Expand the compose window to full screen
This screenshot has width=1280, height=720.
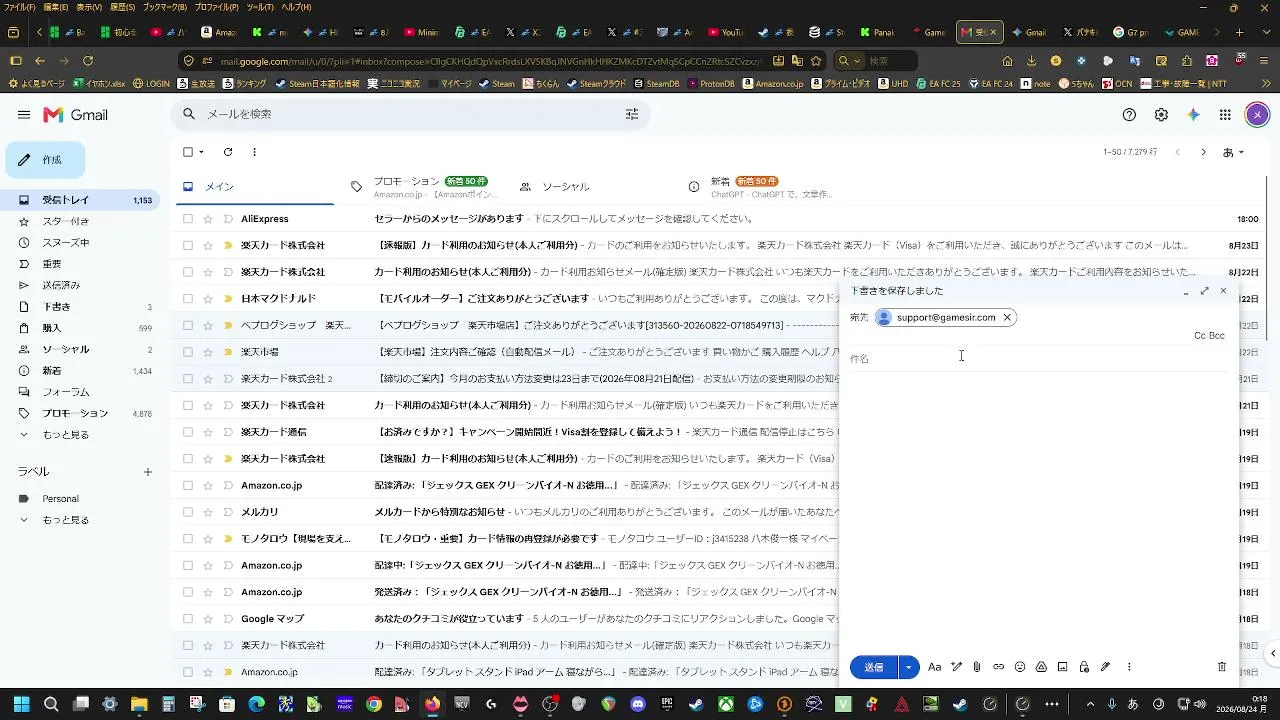pos(1204,291)
